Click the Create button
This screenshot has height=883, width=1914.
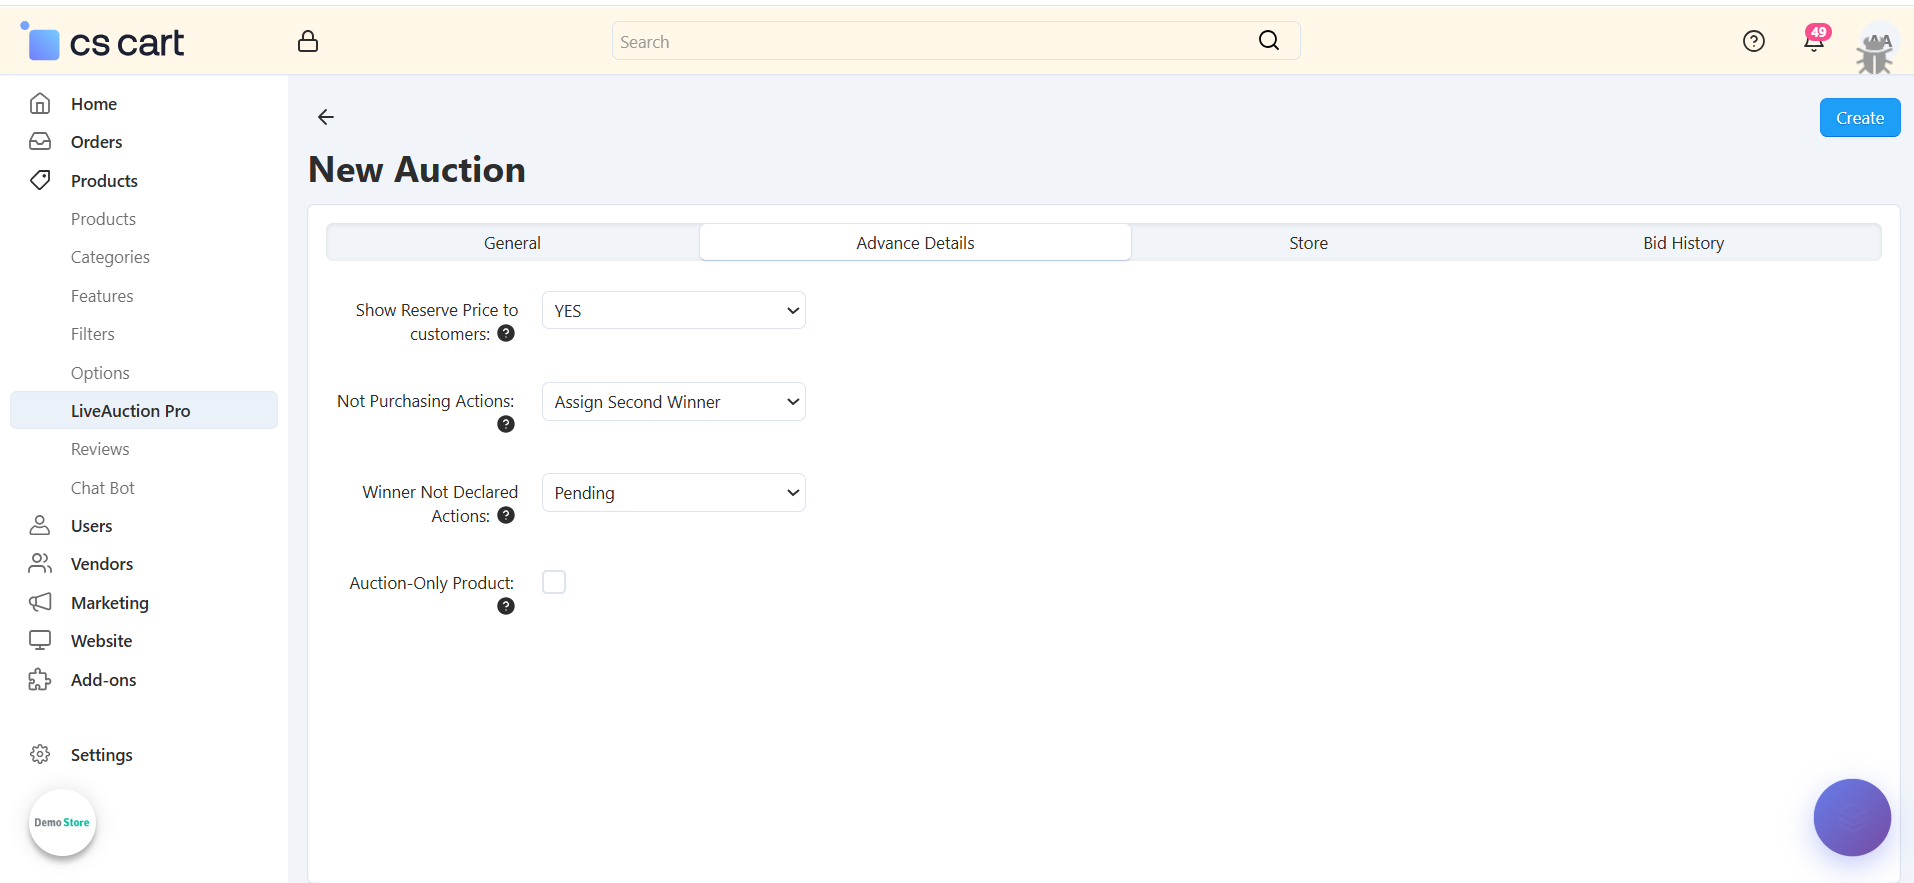pos(1859,118)
